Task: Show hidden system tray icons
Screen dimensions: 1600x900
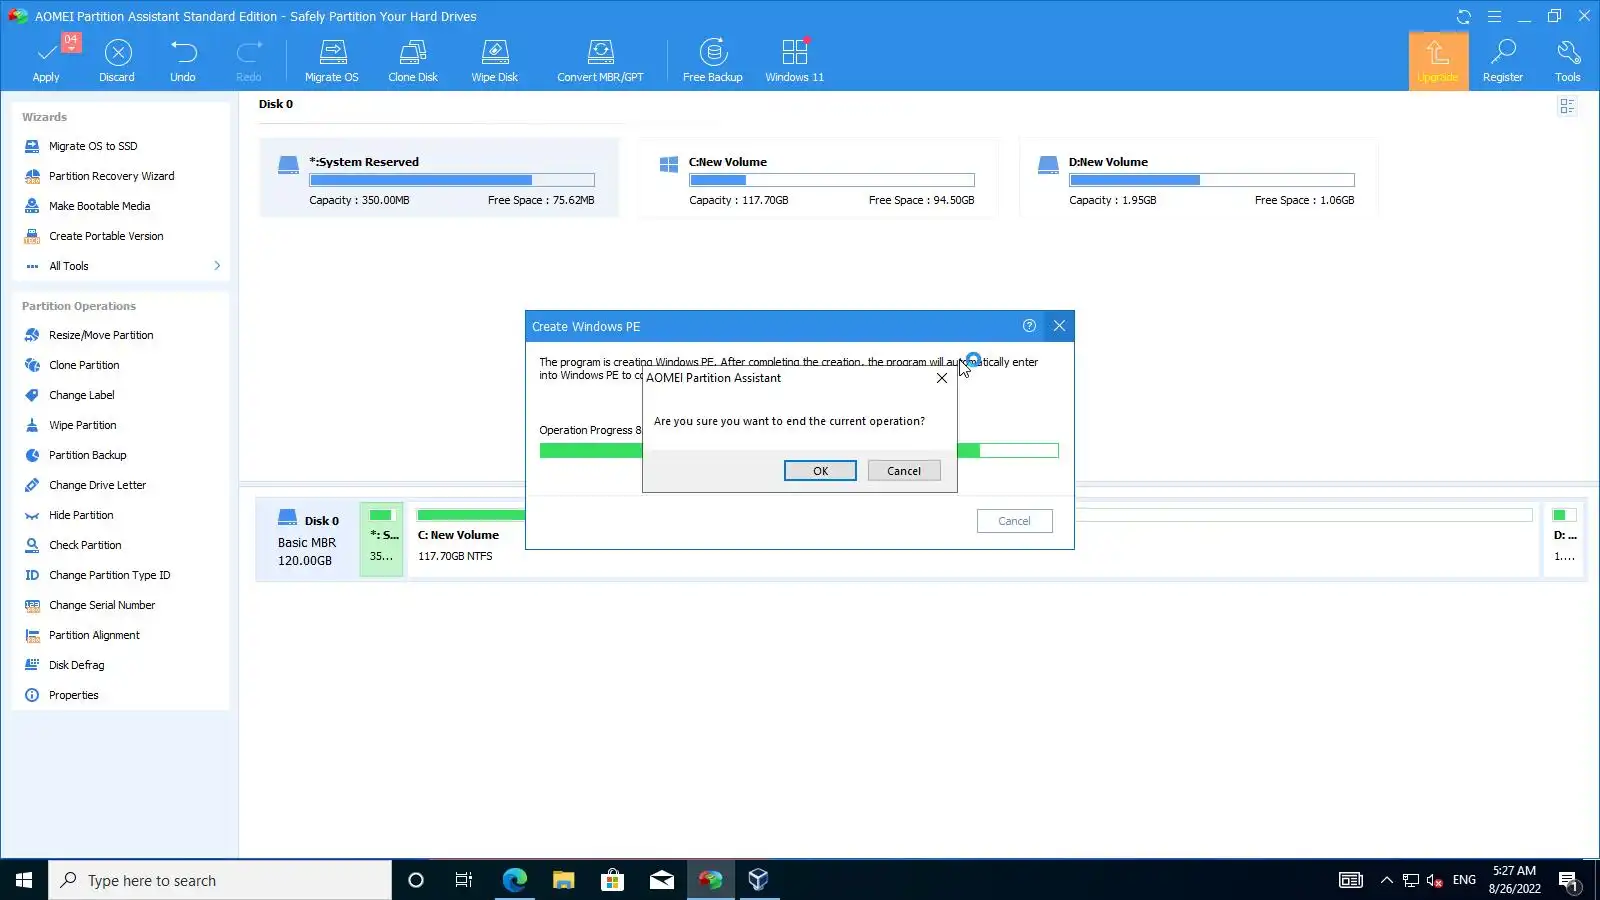Action: pyautogui.click(x=1386, y=880)
